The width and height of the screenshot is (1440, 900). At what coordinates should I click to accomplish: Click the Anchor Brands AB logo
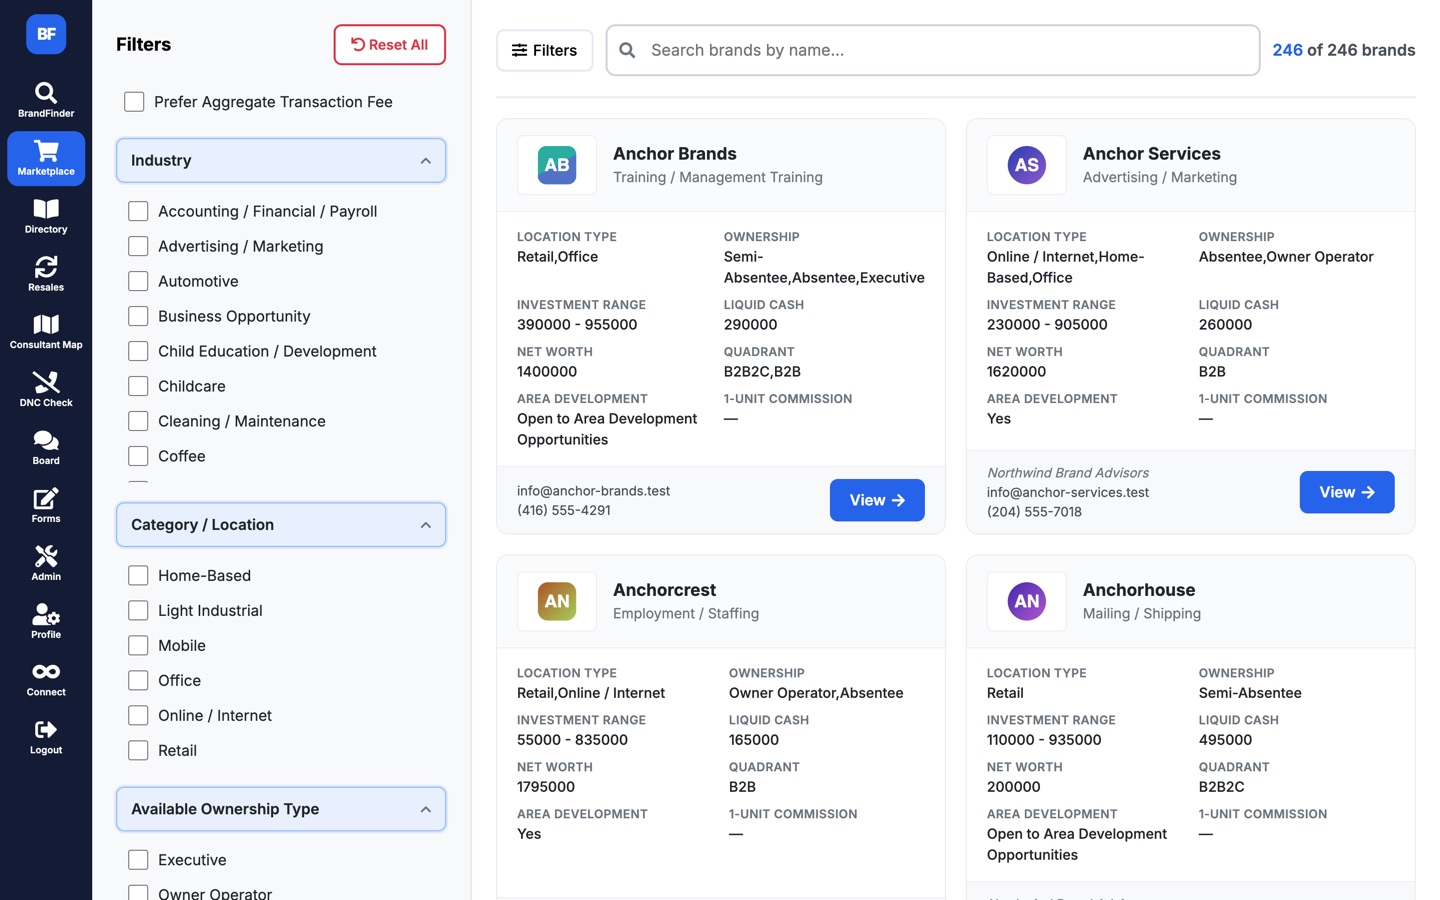(557, 165)
